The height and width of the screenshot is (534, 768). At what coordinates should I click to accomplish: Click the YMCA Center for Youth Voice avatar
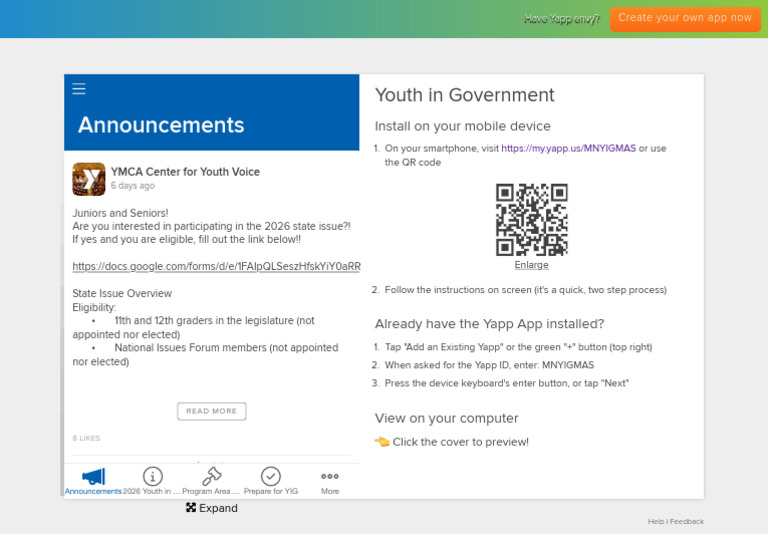pyautogui.click(x=89, y=179)
